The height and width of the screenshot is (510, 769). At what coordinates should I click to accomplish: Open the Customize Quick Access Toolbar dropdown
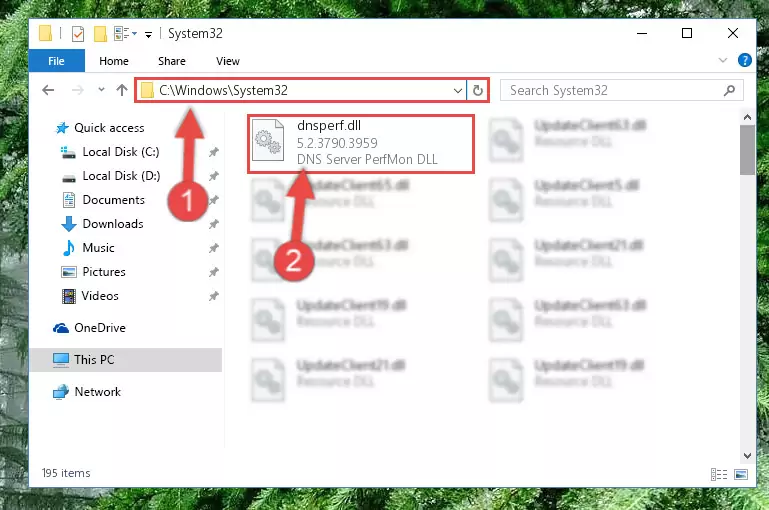coord(148,34)
